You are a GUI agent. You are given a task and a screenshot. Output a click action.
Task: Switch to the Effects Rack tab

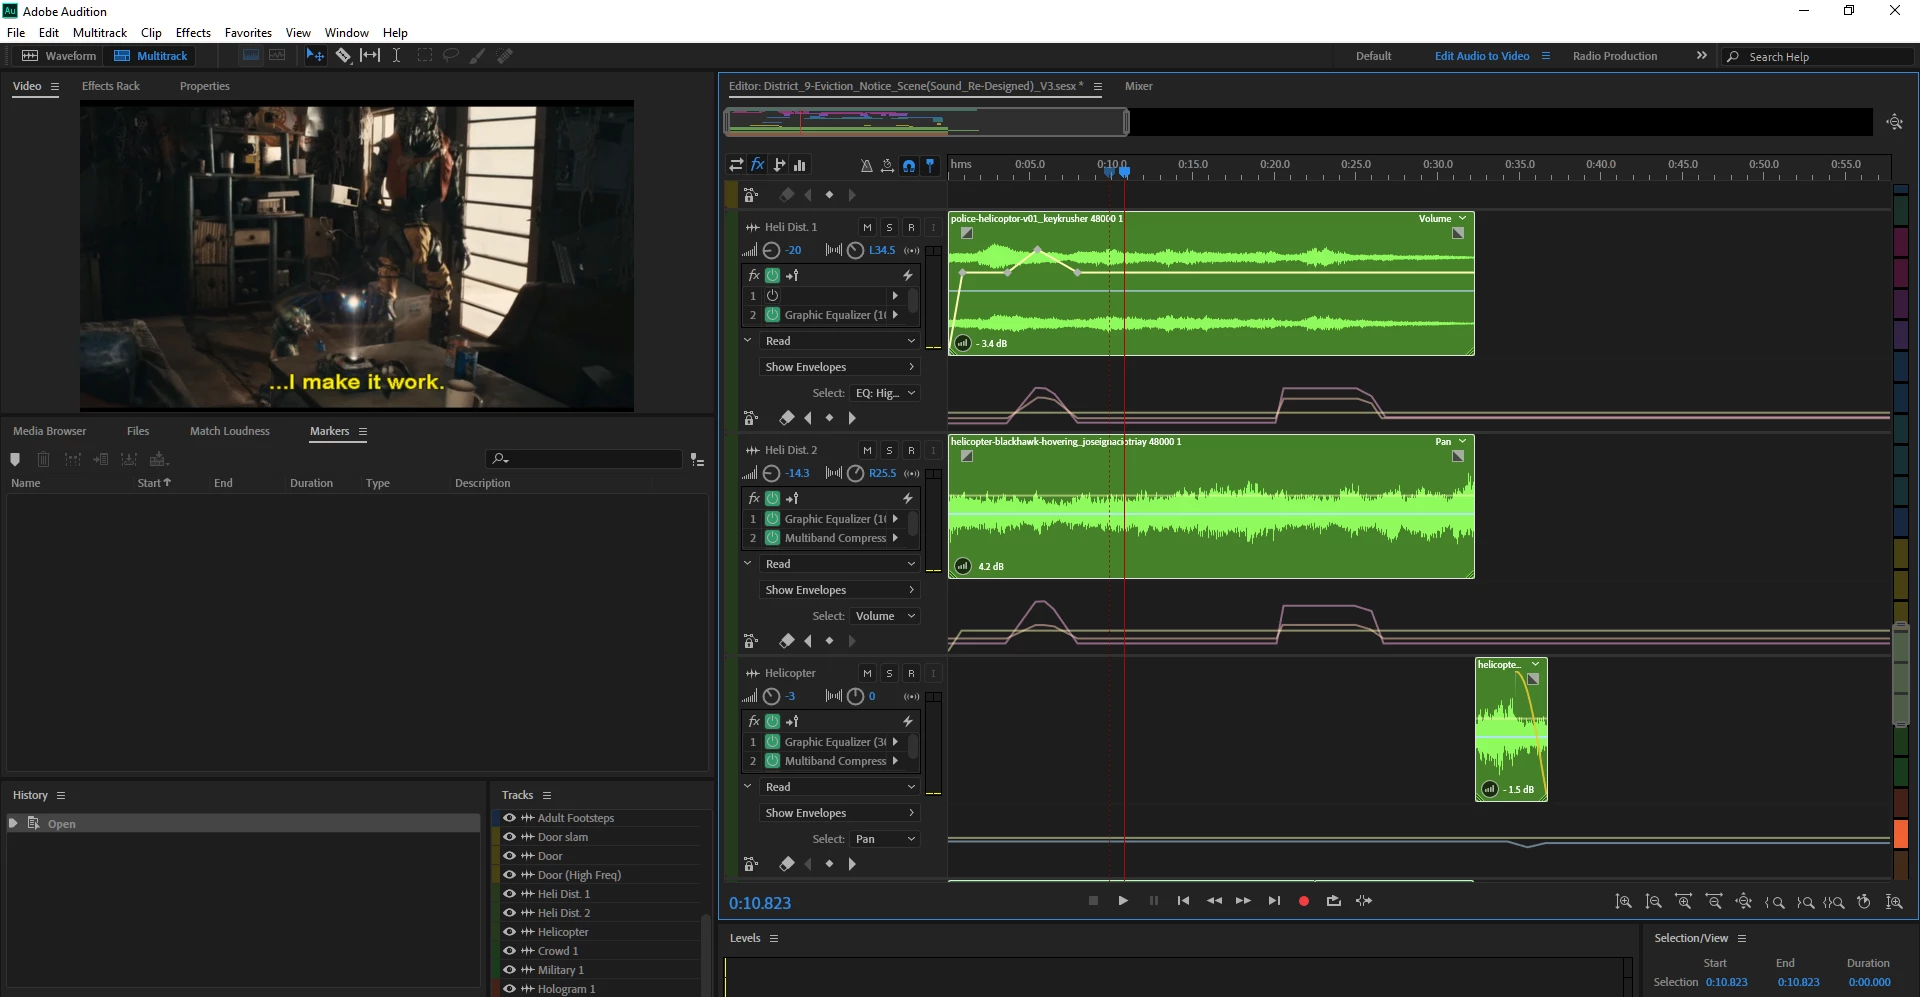[111, 86]
